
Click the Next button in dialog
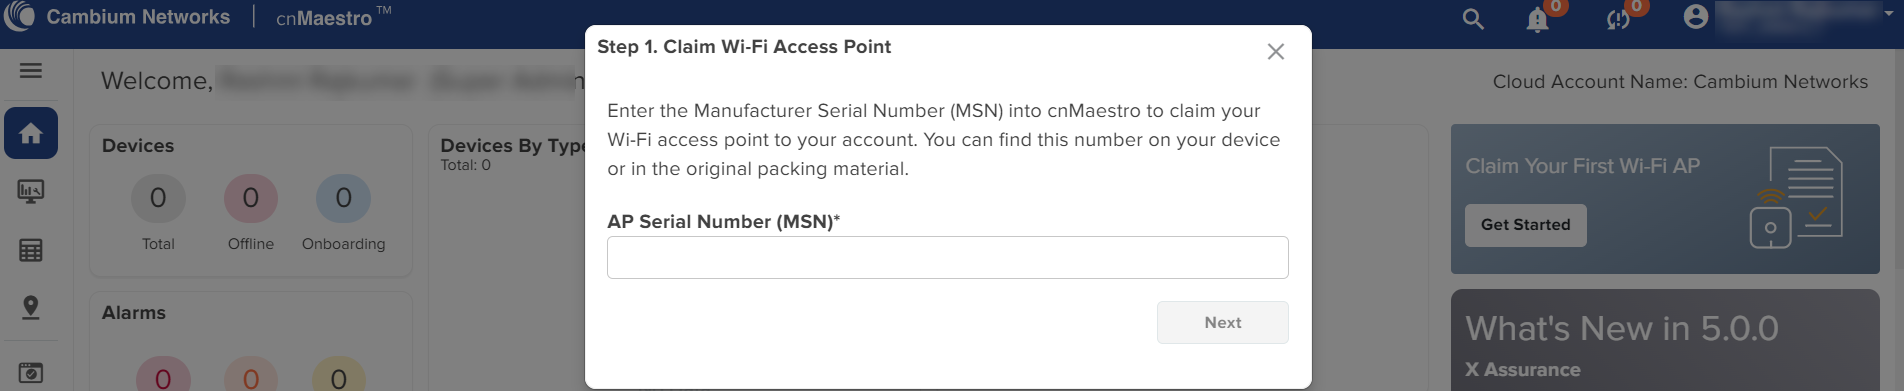pos(1222,322)
